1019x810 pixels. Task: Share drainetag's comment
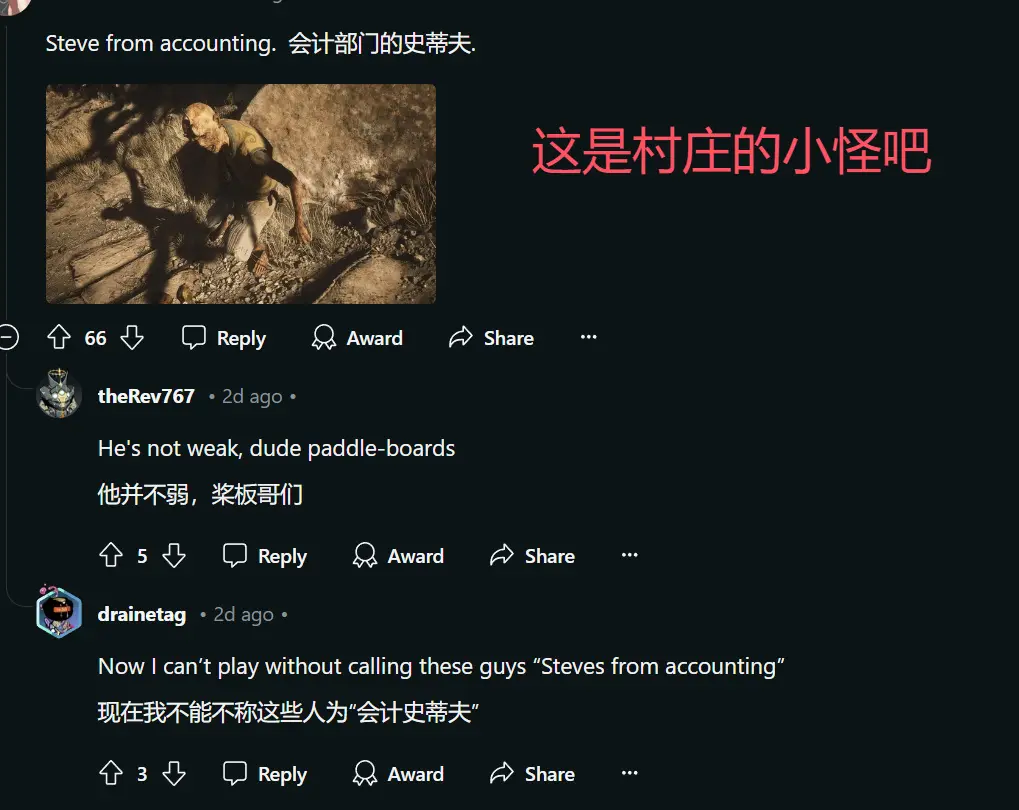tap(532, 774)
